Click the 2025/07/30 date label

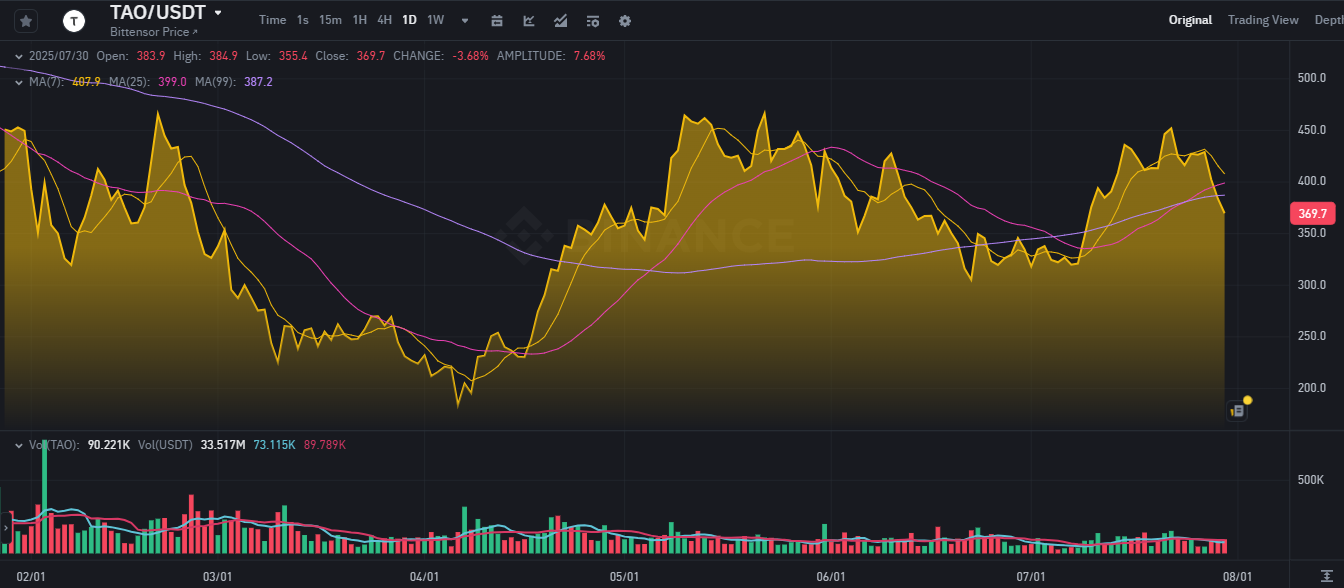(61, 56)
